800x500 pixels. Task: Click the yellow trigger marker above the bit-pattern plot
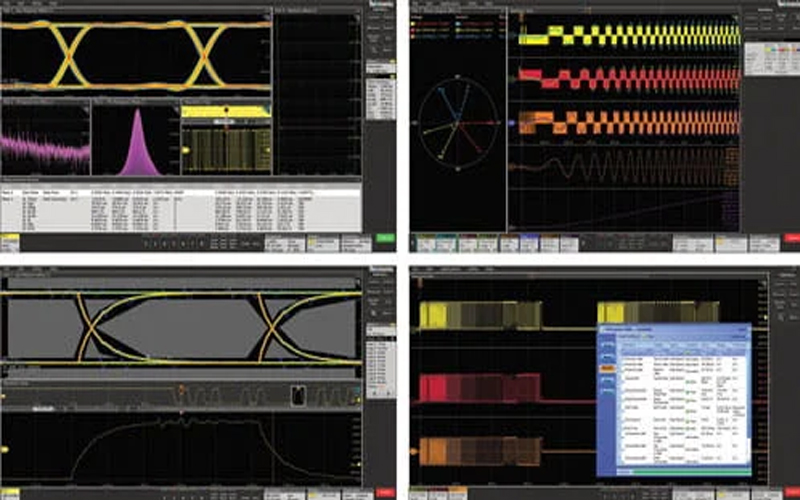click(x=228, y=107)
